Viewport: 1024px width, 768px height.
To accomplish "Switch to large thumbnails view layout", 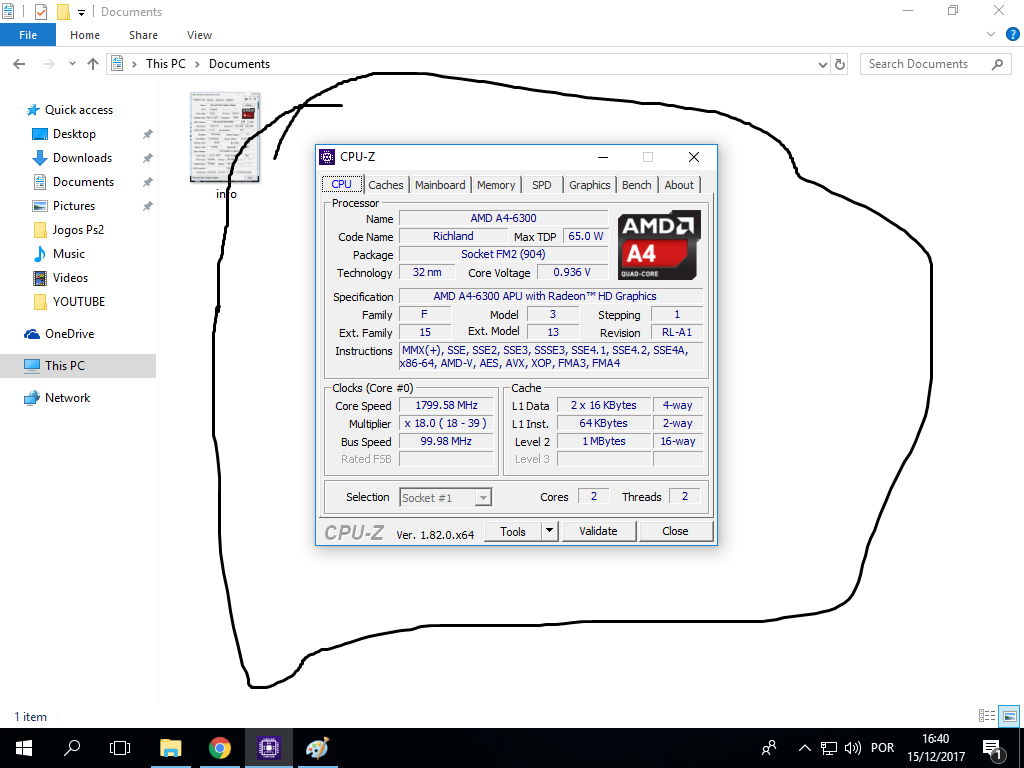I will 1010,716.
